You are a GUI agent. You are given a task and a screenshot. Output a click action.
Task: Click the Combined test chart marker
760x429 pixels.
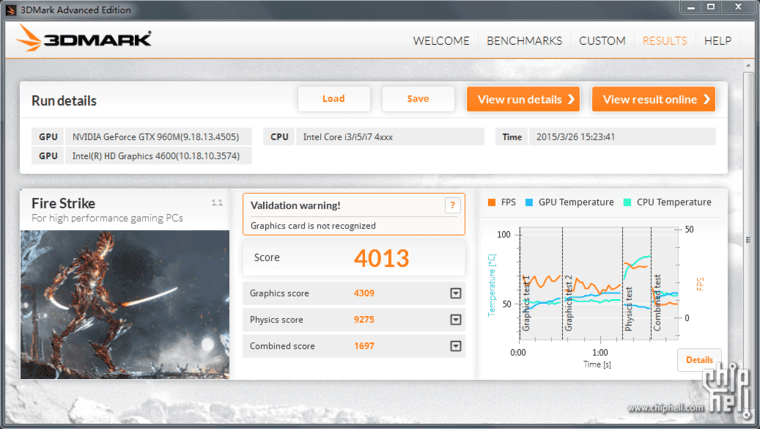tap(657, 303)
